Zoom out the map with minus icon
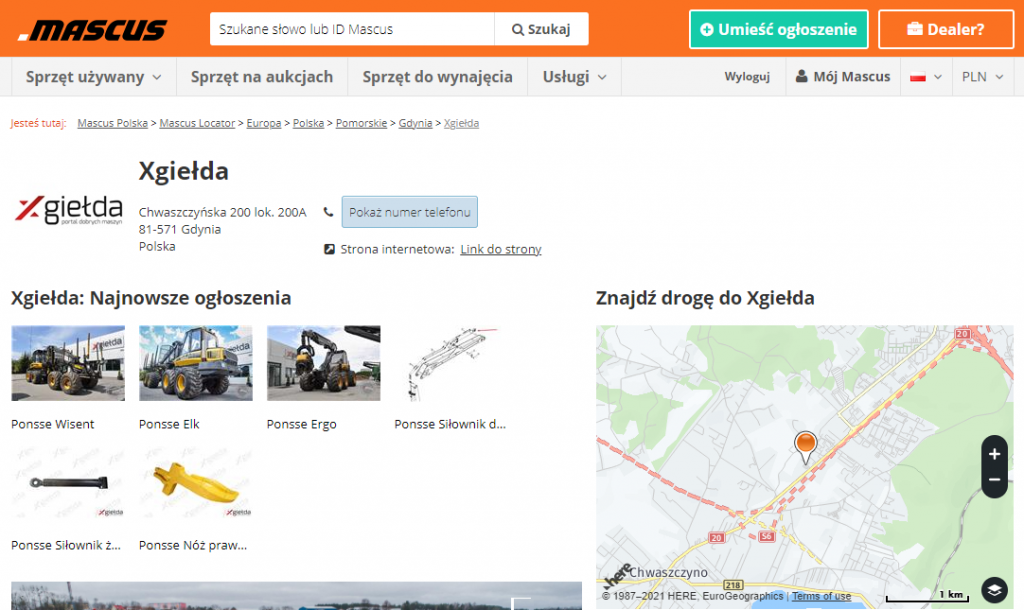 tap(994, 480)
